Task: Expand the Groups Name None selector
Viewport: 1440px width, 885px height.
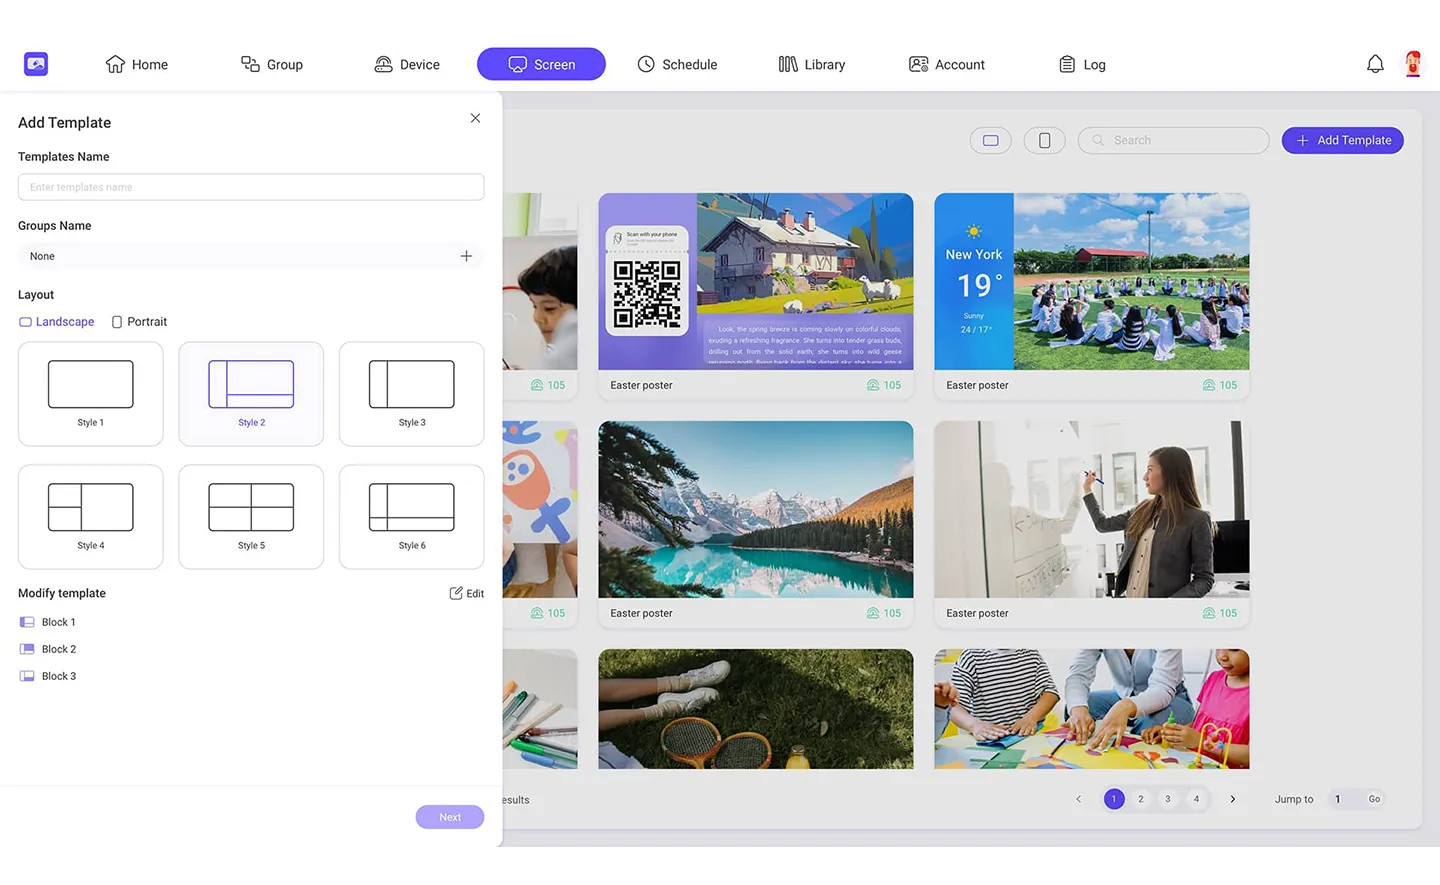Action: click(x=240, y=256)
